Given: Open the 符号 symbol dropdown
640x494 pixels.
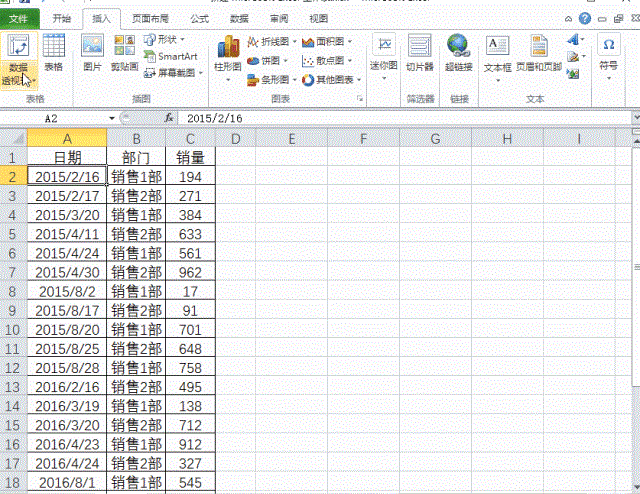Looking at the screenshot, I should pos(608,53).
